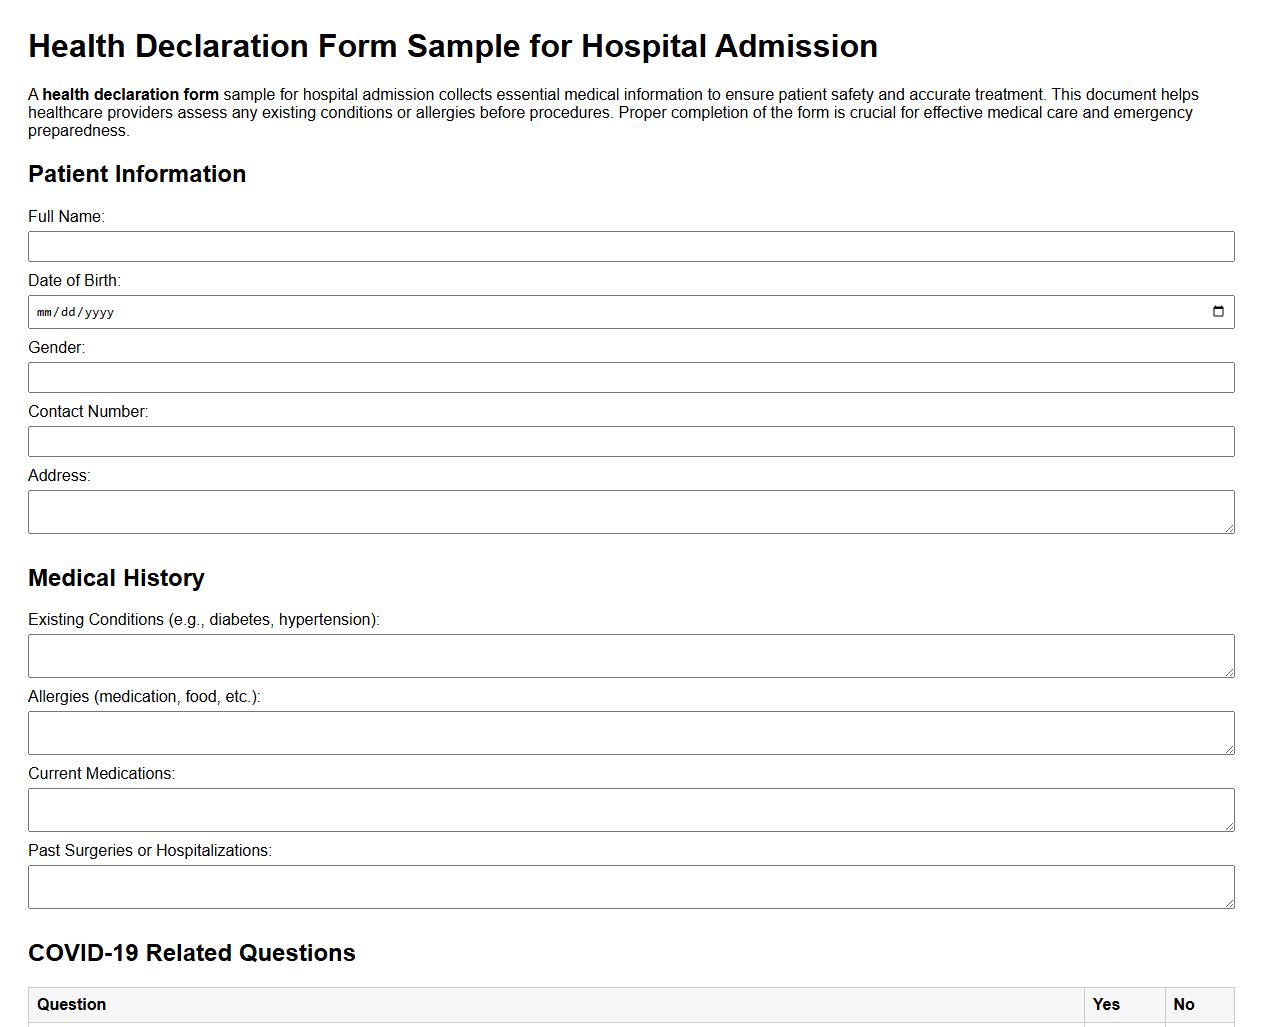Open the Date of Birth field
The height and width of the screenshot is (1027, 1263).
(x=600, y=311)
